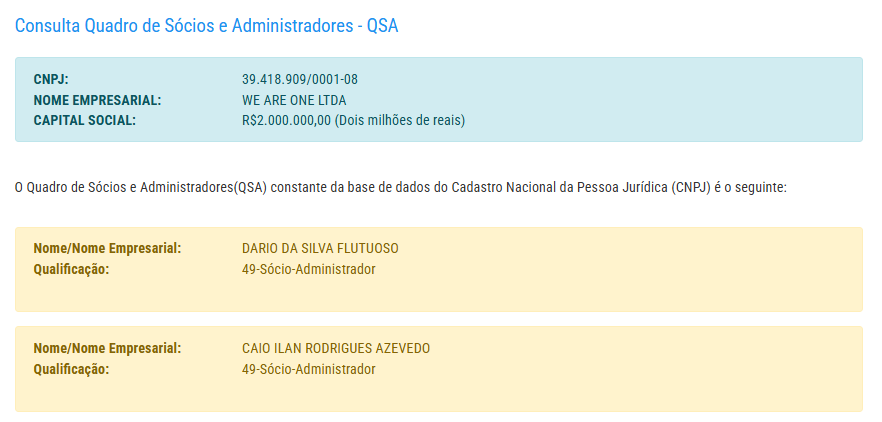
Task: Click the '(CNPJ)' abbreviation in the paragraph
Action: pos(691,187)
